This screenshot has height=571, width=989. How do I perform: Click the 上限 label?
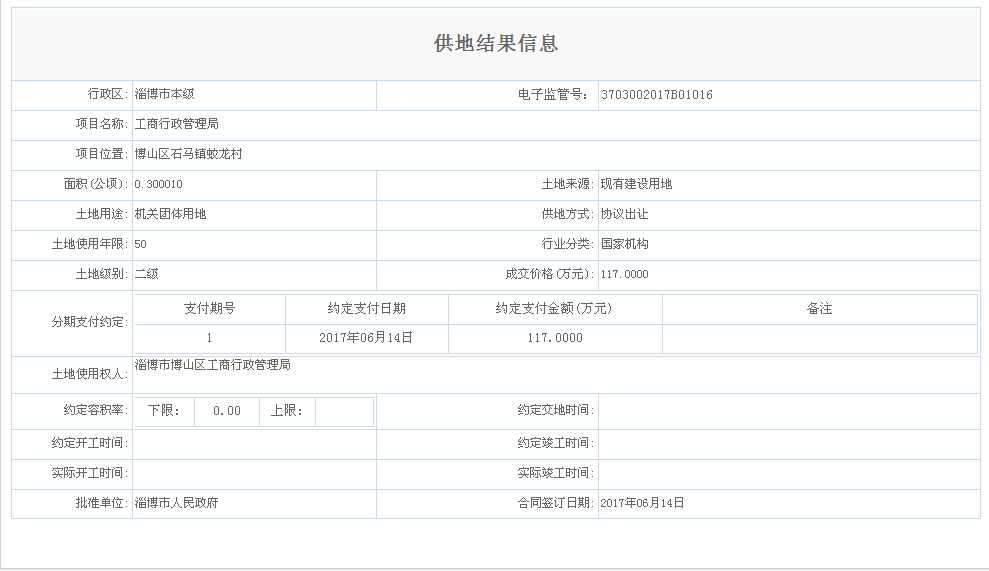(287, 411)
